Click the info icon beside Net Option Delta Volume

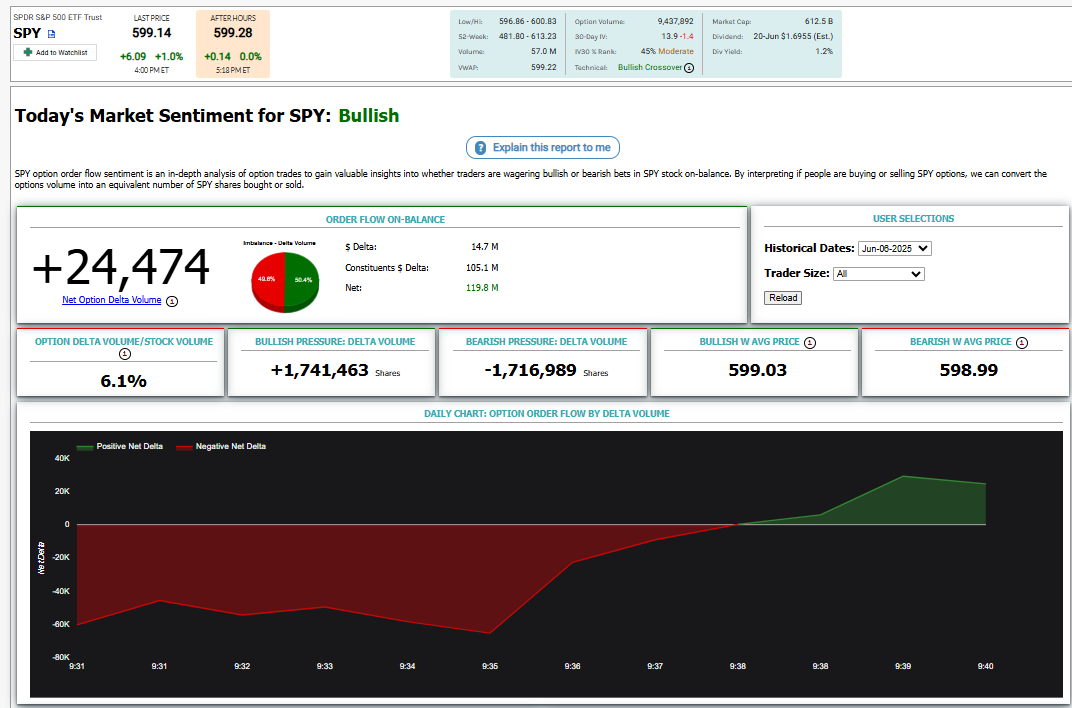(172, 301)
